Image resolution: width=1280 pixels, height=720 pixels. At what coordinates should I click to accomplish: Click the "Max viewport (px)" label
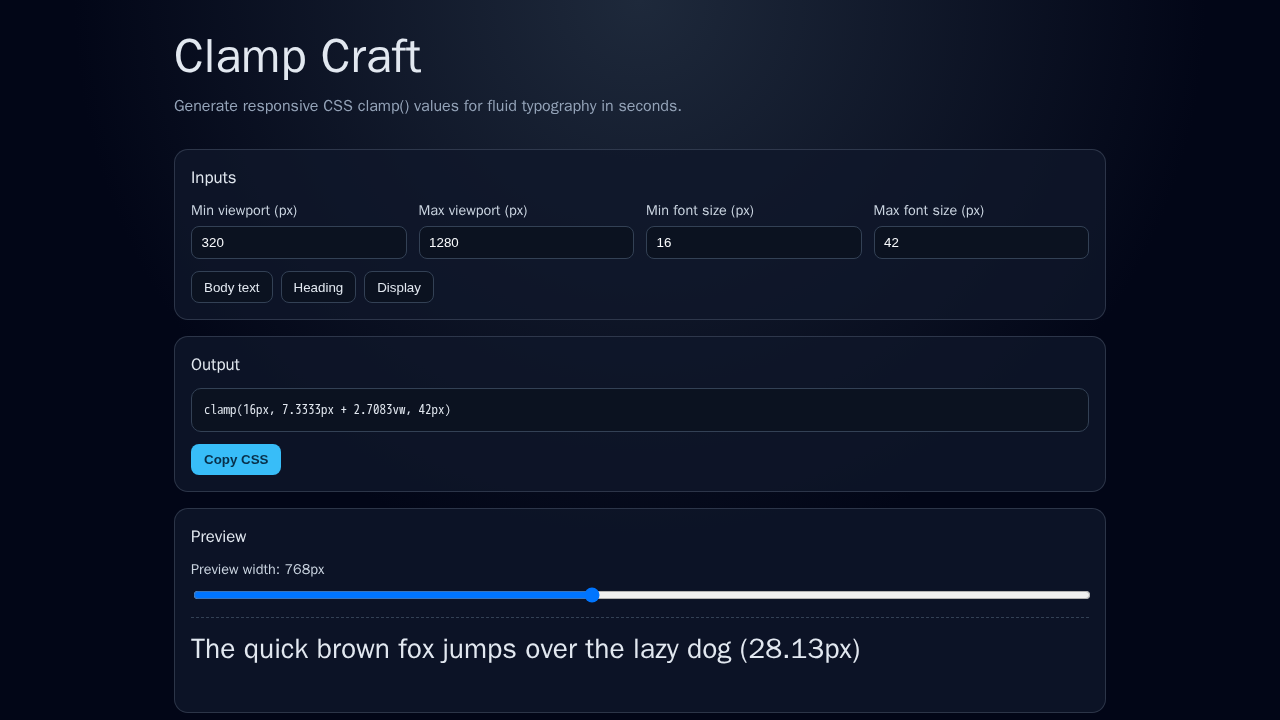pos(473,210)
